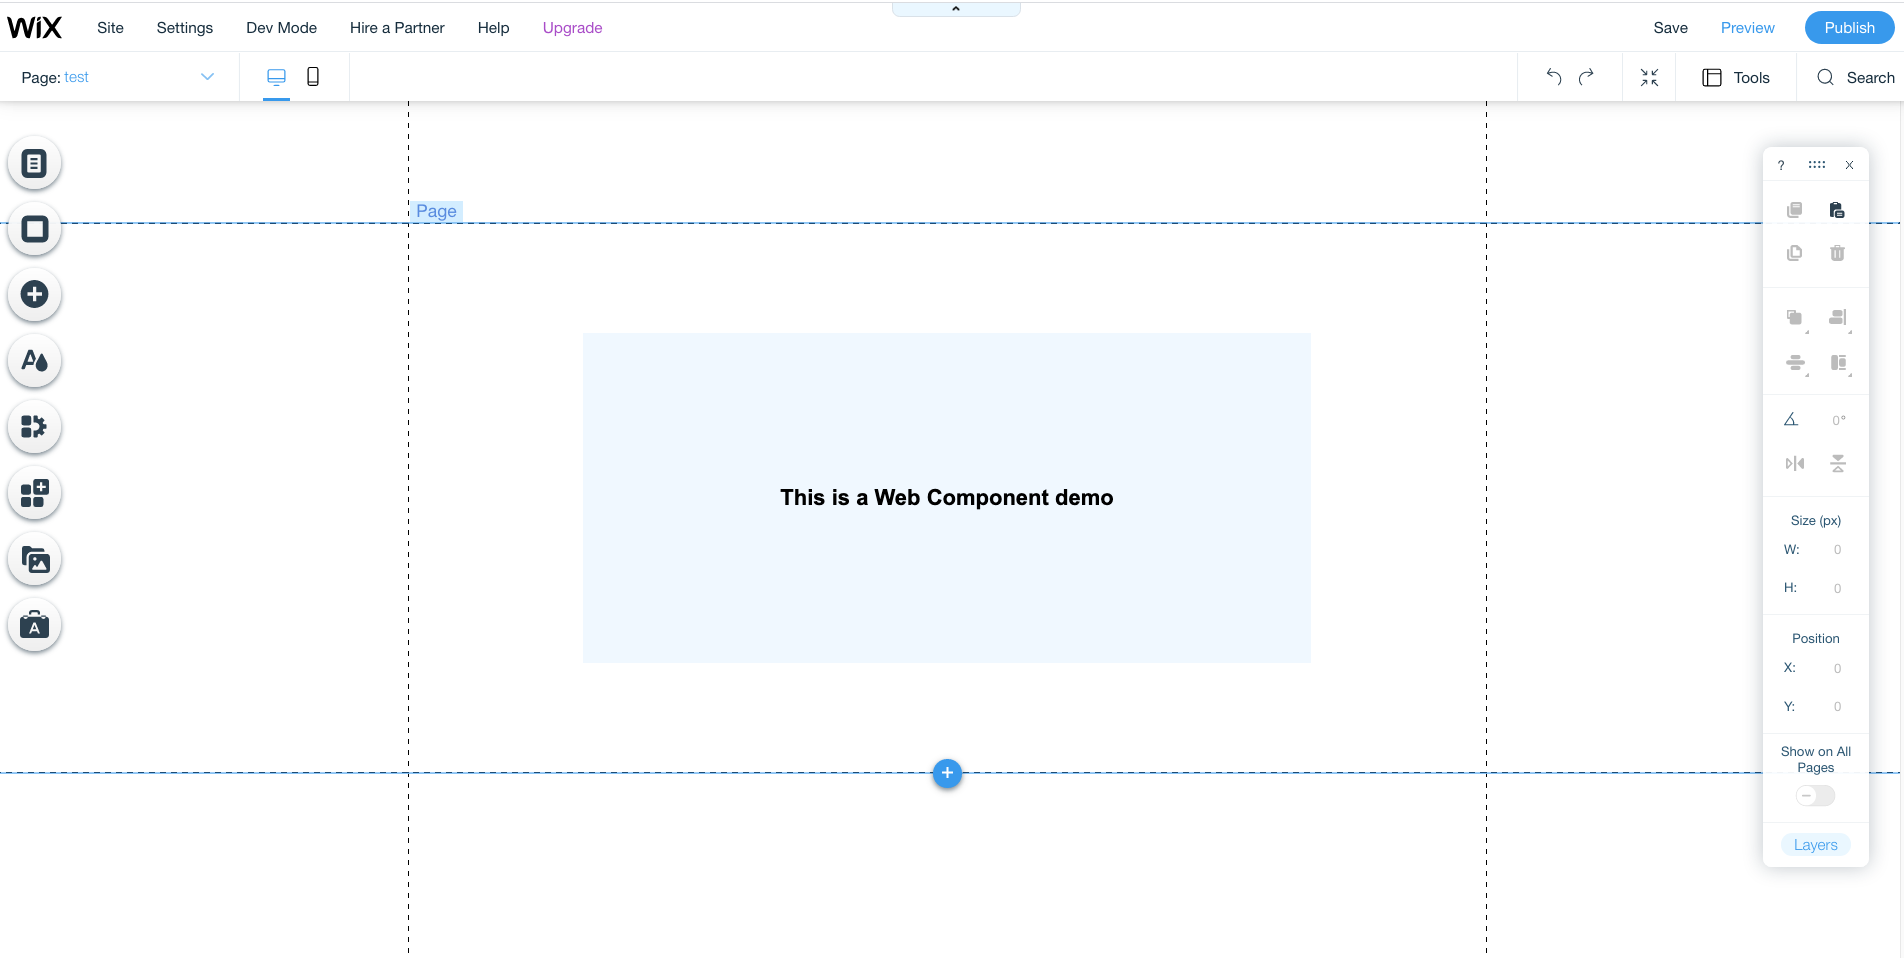Screen dimensions: 1904x958
Task: Open the Align elements dropdown icon
Action: coord(1839,319)
